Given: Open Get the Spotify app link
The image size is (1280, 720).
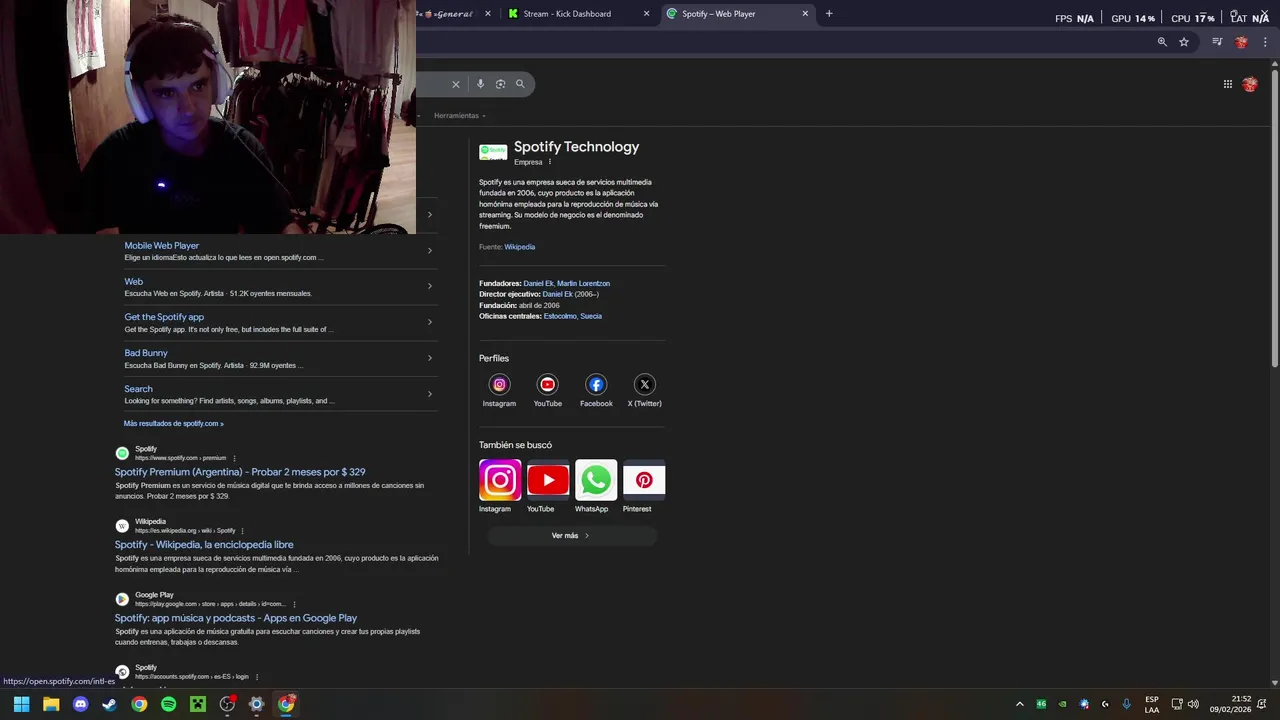Looking at the screenshot, I should [164, 317].
